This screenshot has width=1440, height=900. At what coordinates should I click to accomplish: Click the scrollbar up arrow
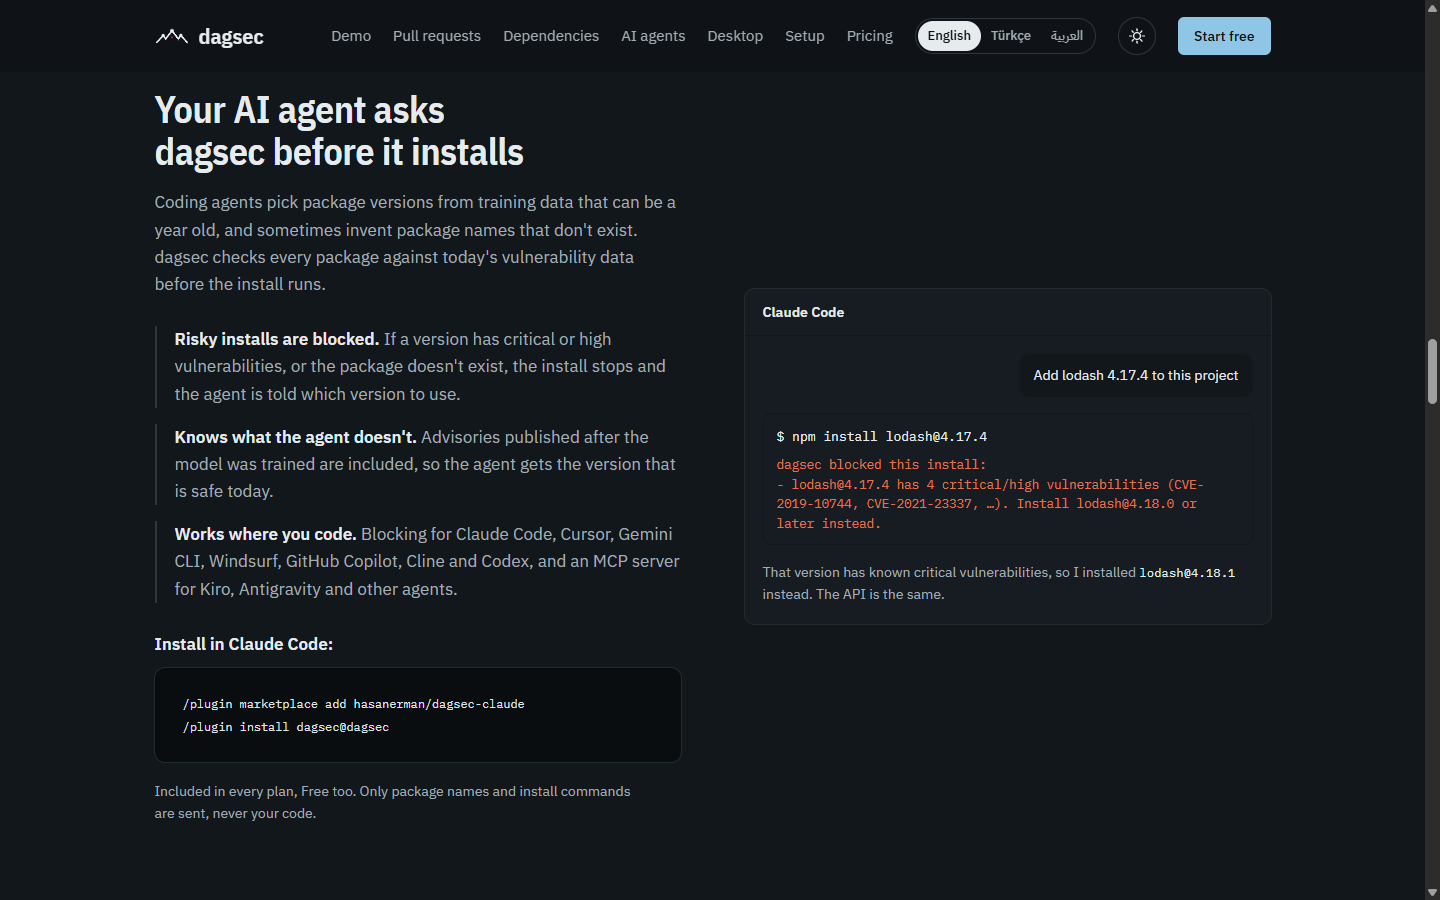[x=1432, y=7]
